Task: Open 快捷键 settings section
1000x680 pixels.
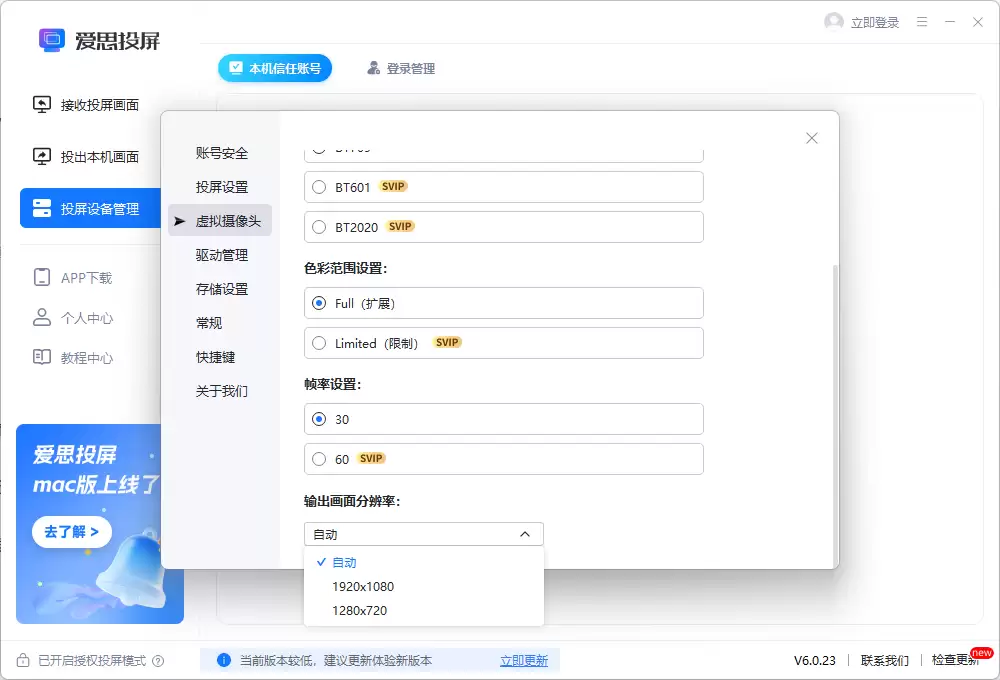Action: coord(215,357)
